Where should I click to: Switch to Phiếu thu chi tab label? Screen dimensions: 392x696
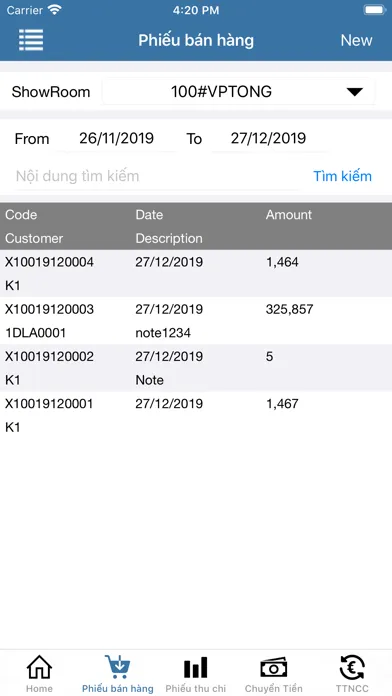pyautogui.click(x=196, y=688)
